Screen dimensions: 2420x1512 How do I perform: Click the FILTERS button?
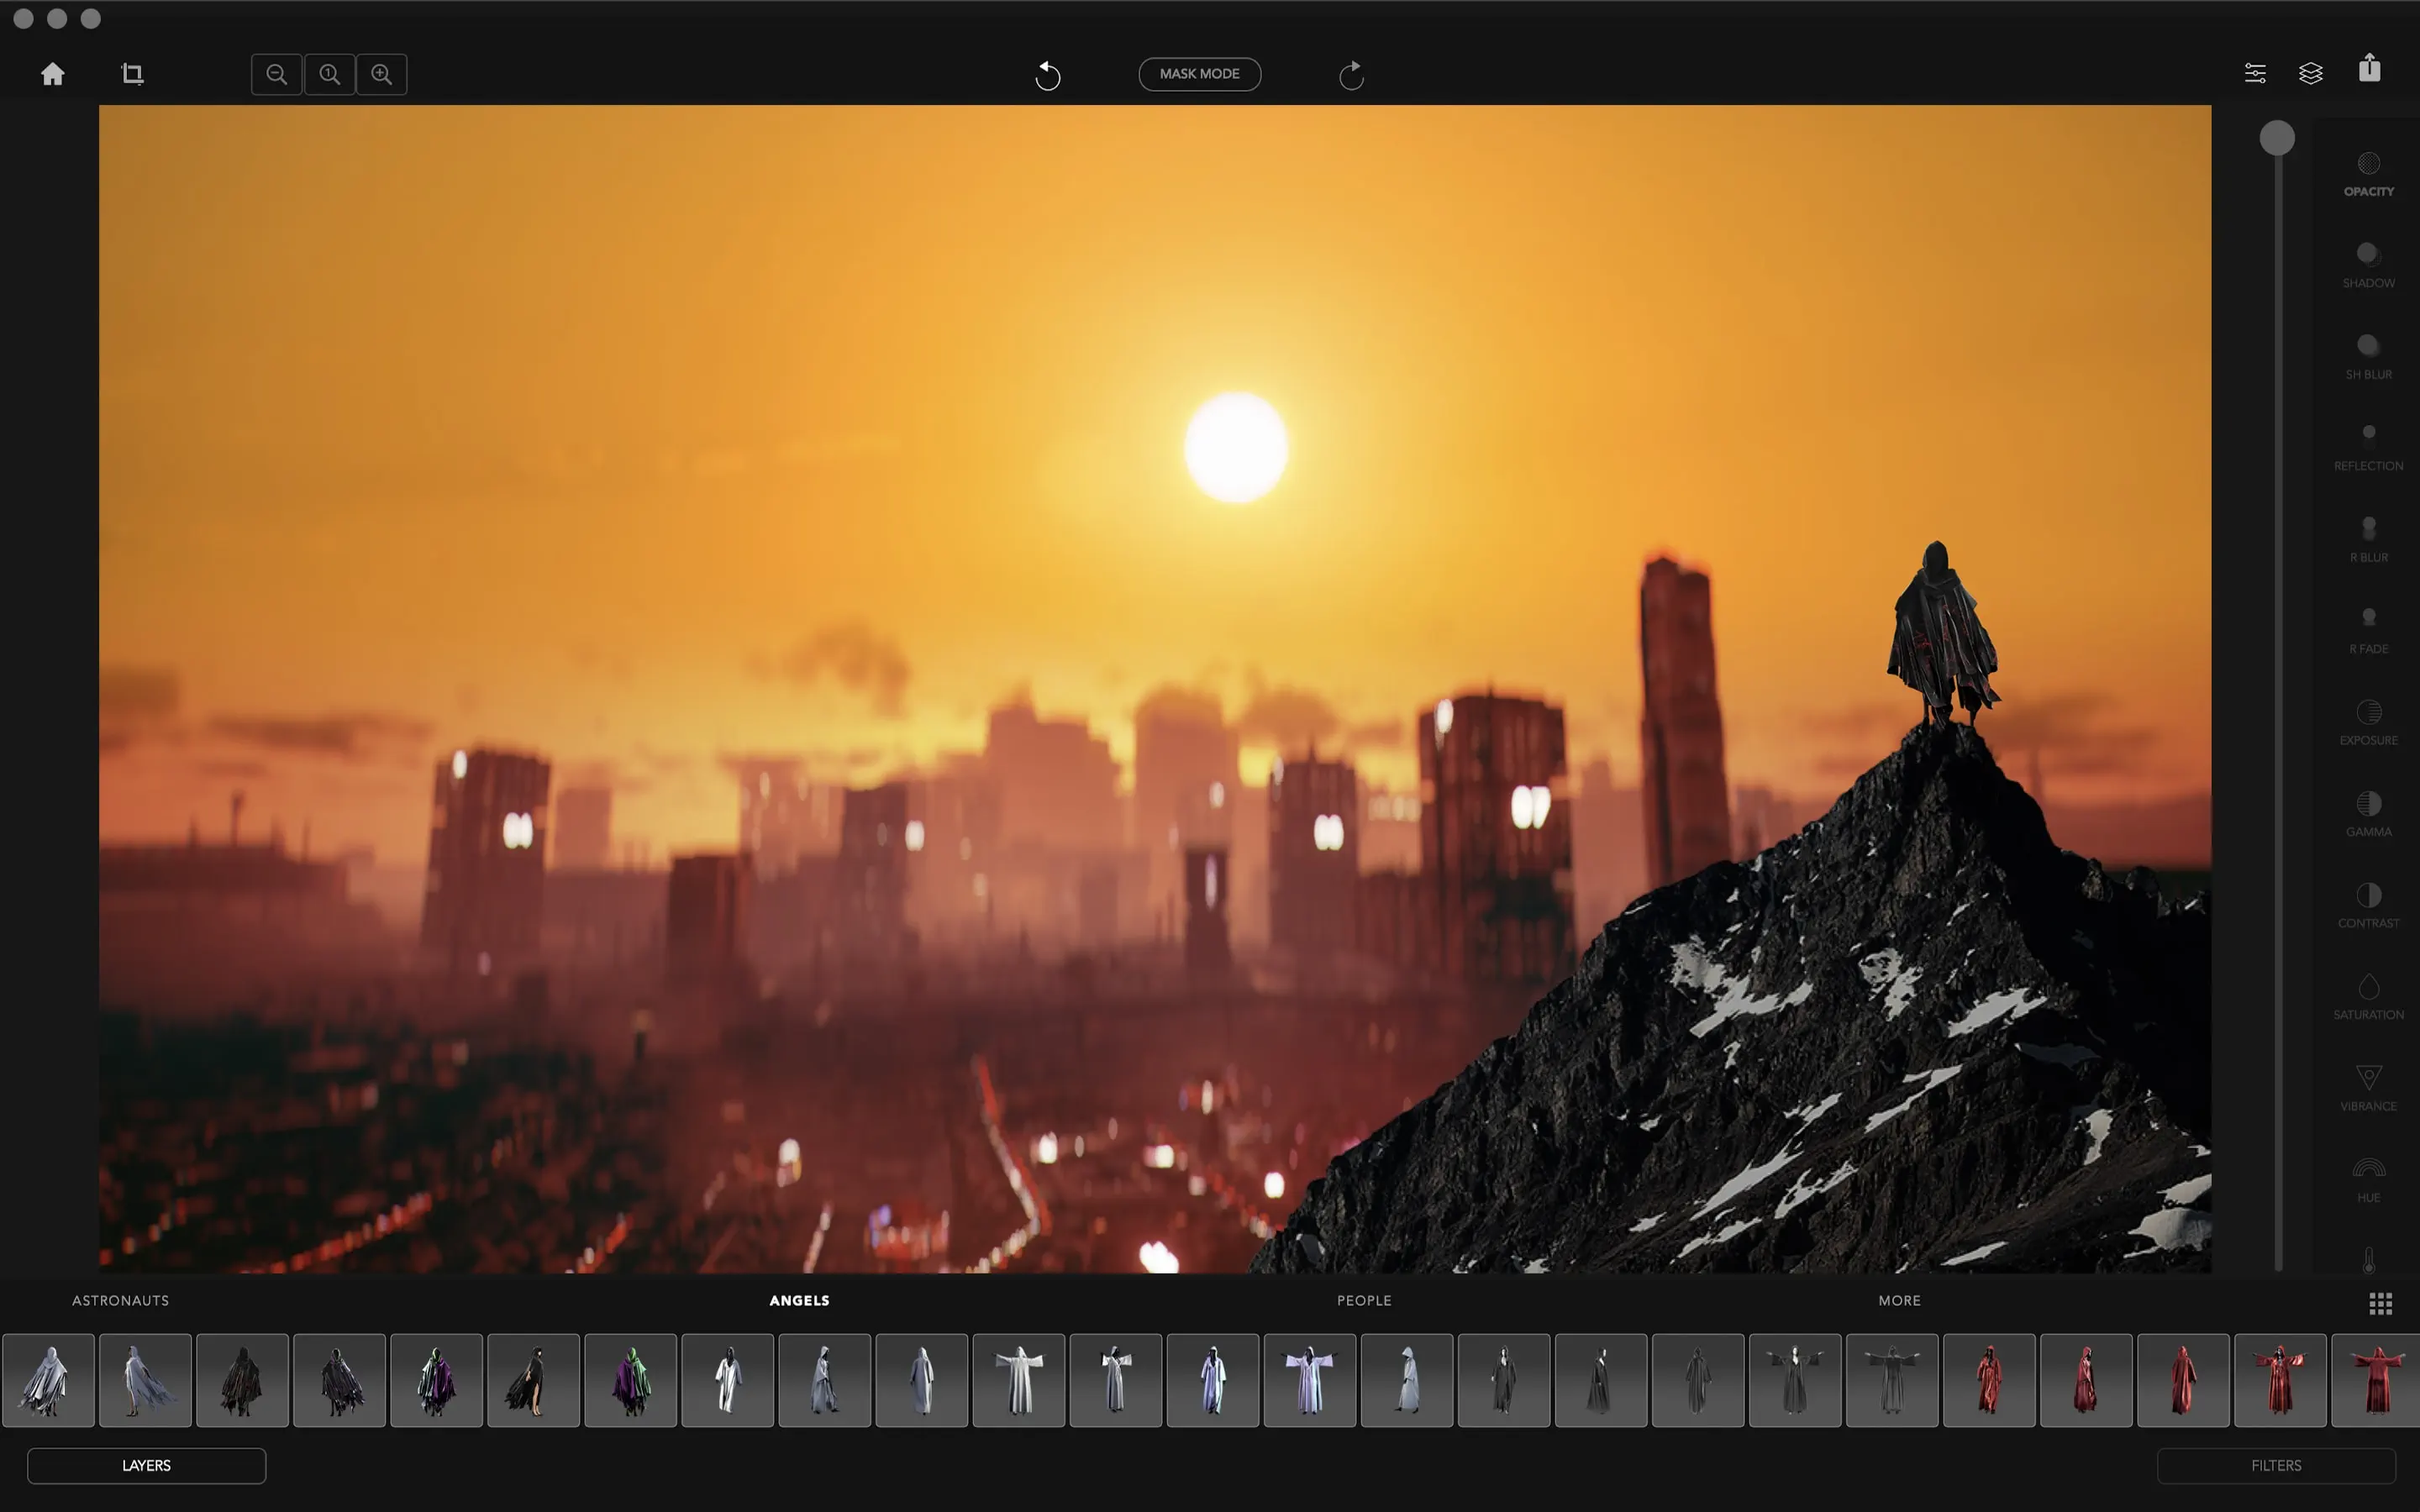[2276, 1465]
